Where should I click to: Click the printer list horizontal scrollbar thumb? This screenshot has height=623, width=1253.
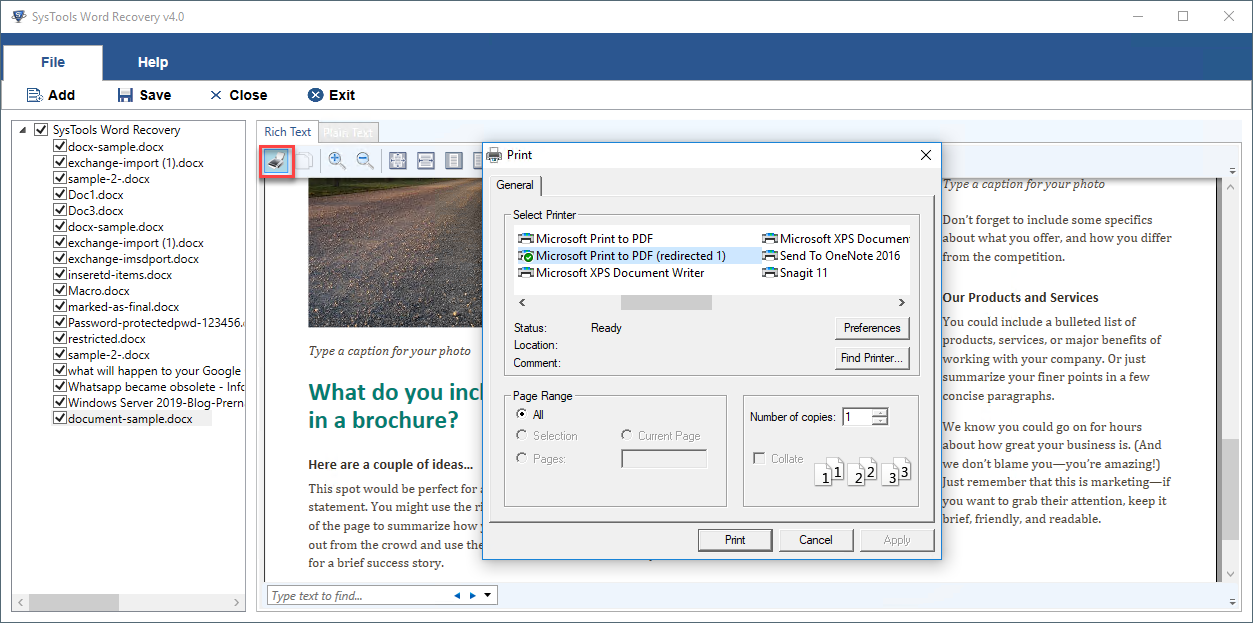click(666, 302)
